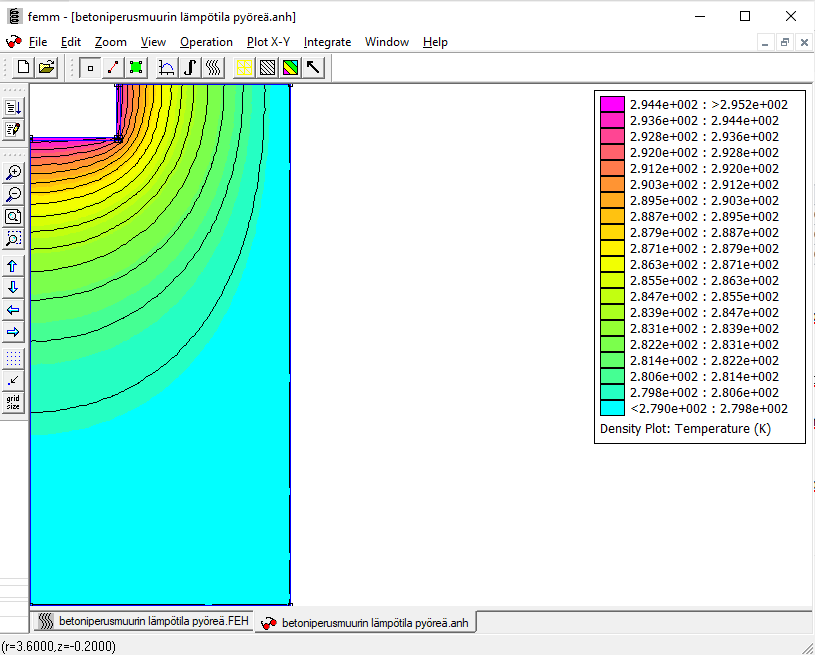This screenshot has height=655, width=815.
Task: Click the integral tool icon
Action: [x=190, y=68]
